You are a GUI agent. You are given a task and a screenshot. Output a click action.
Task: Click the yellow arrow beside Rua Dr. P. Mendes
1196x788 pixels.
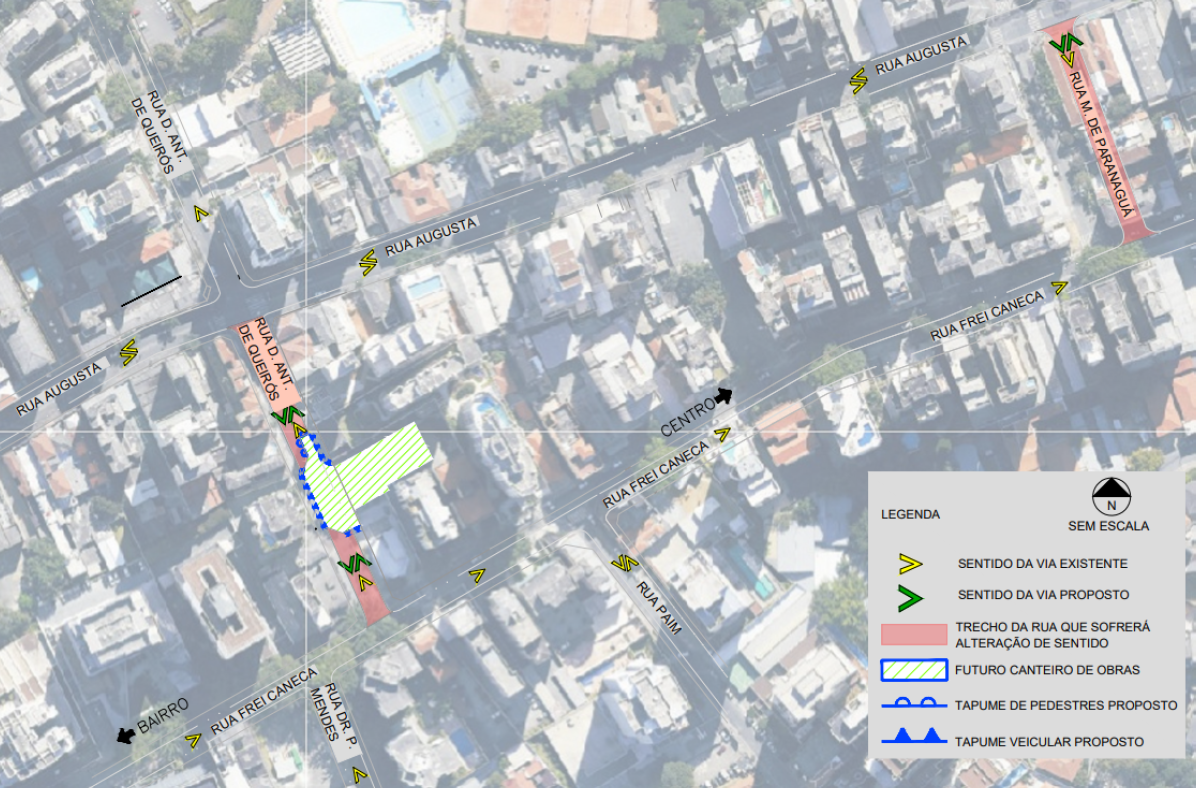[x=359, y=773]
